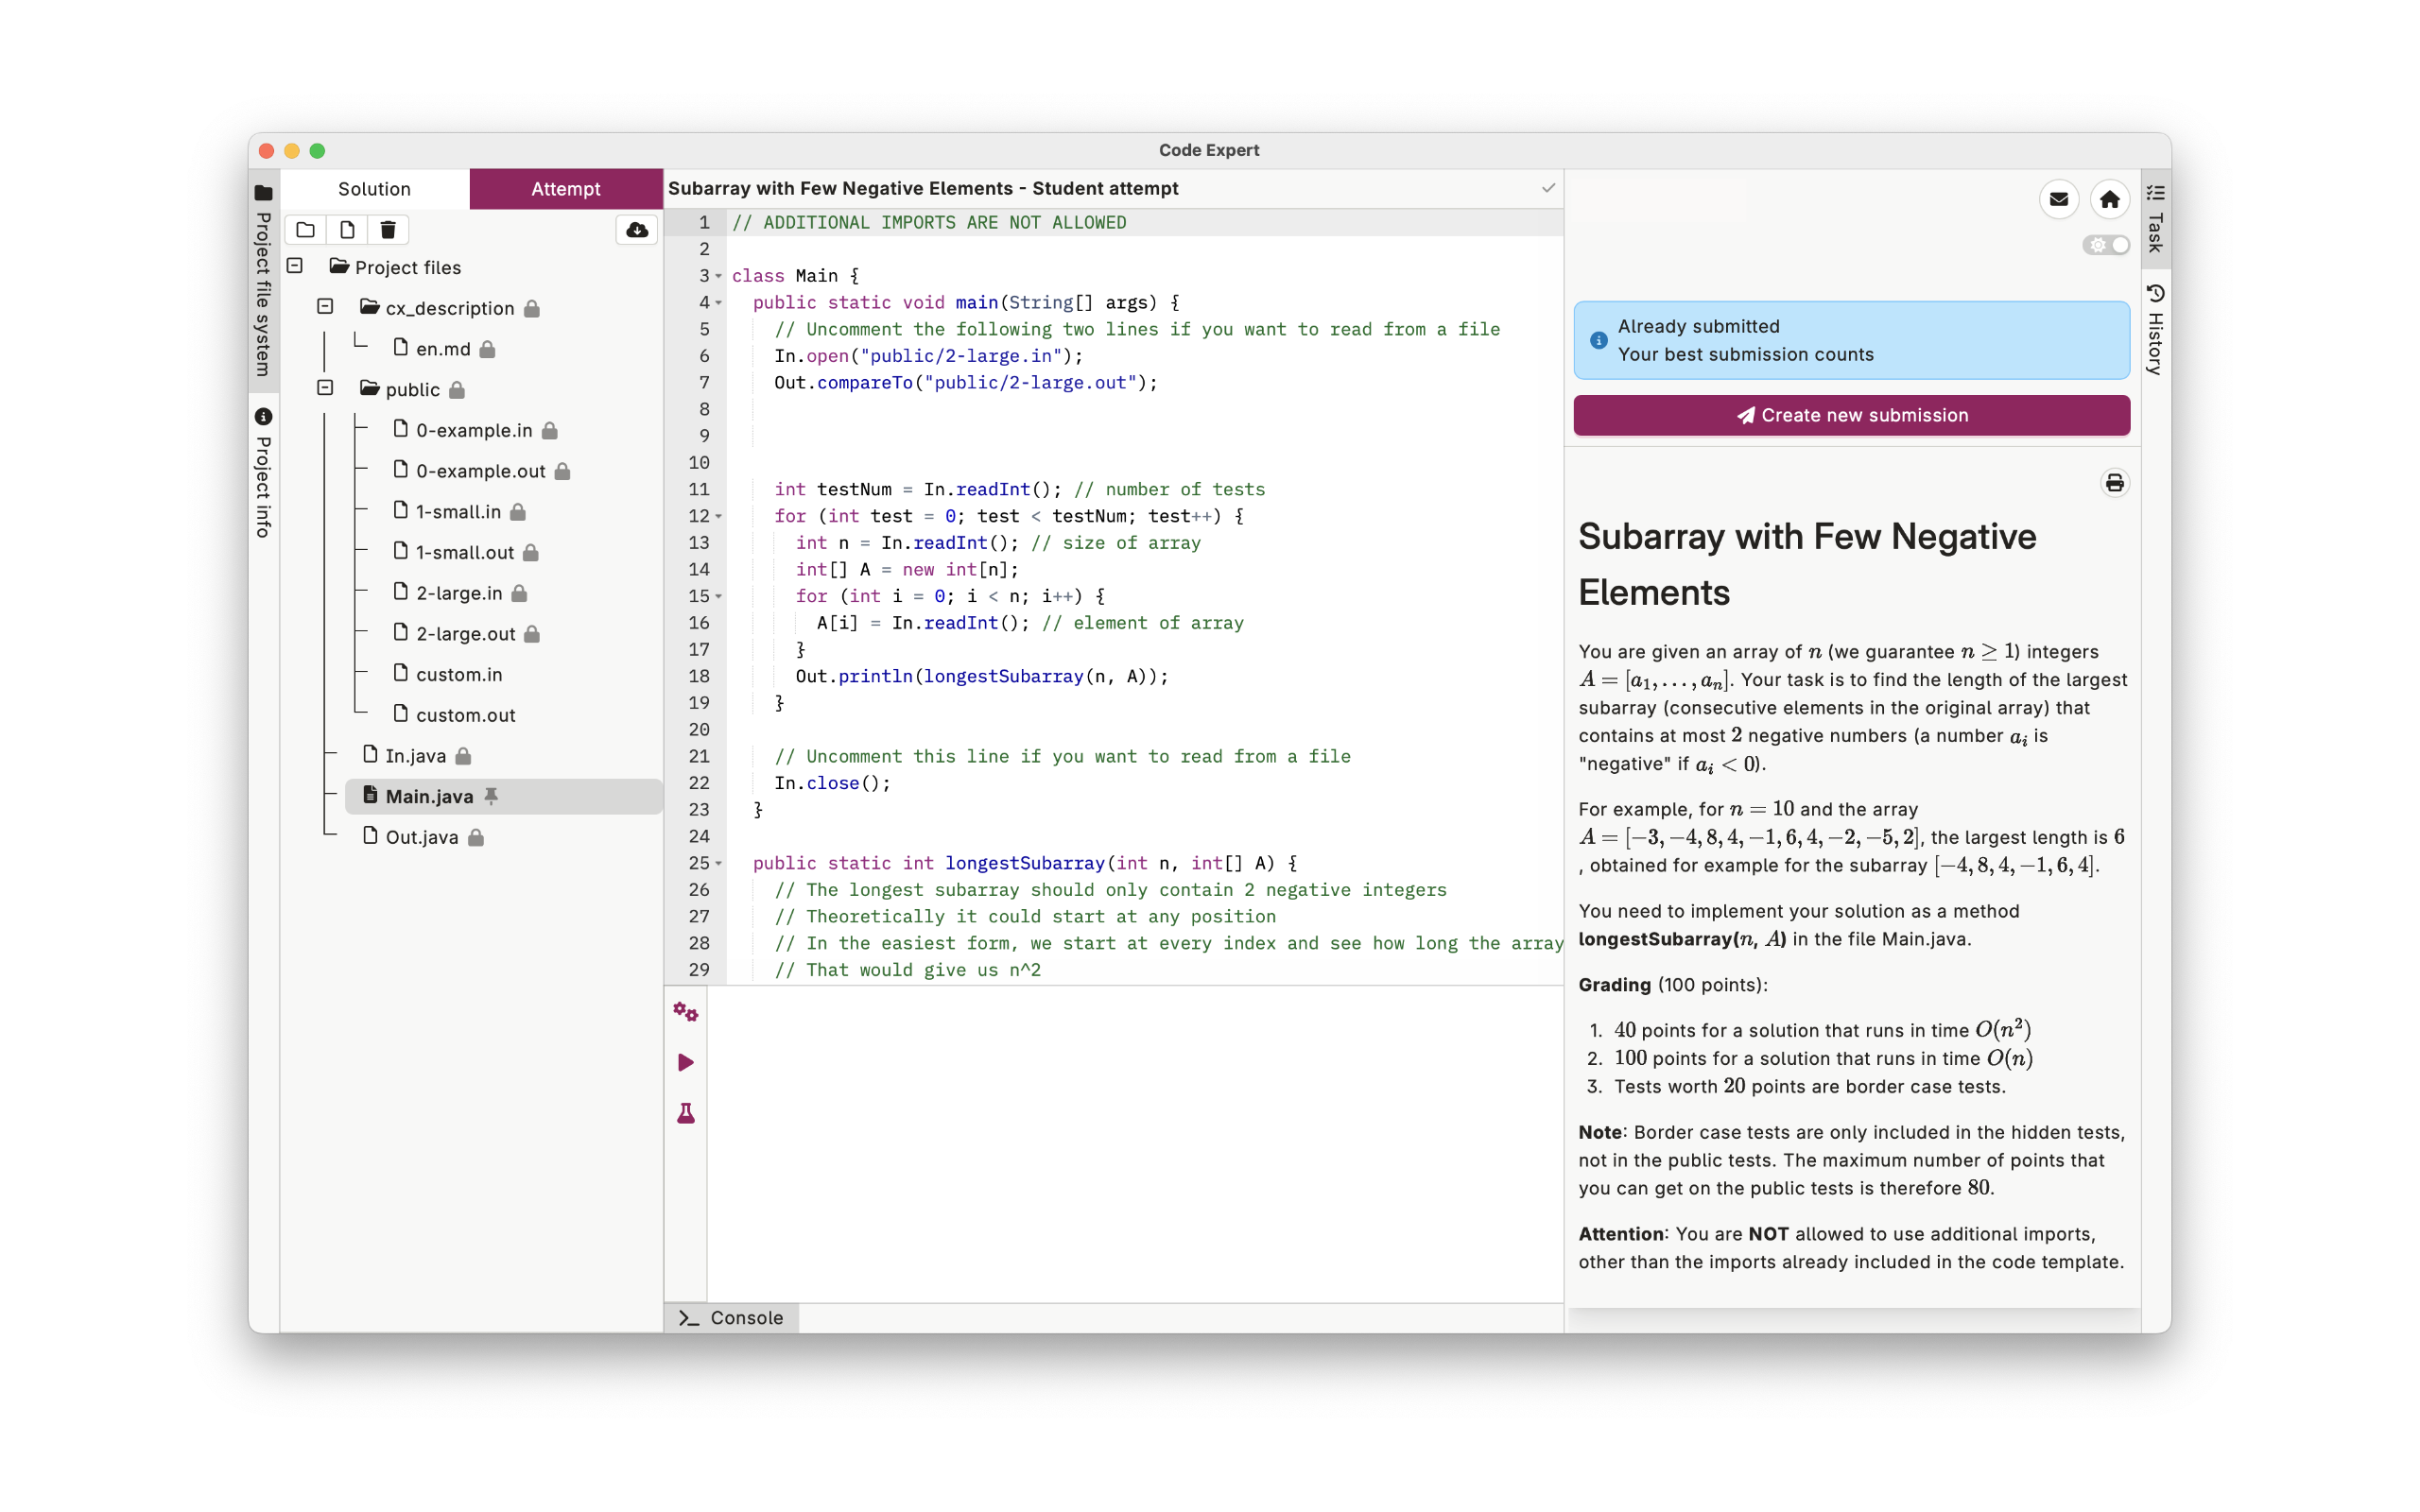Collapse the public folder
Image resolution: width=2420 pixels, height=1512 pixels.
(325, 387)
